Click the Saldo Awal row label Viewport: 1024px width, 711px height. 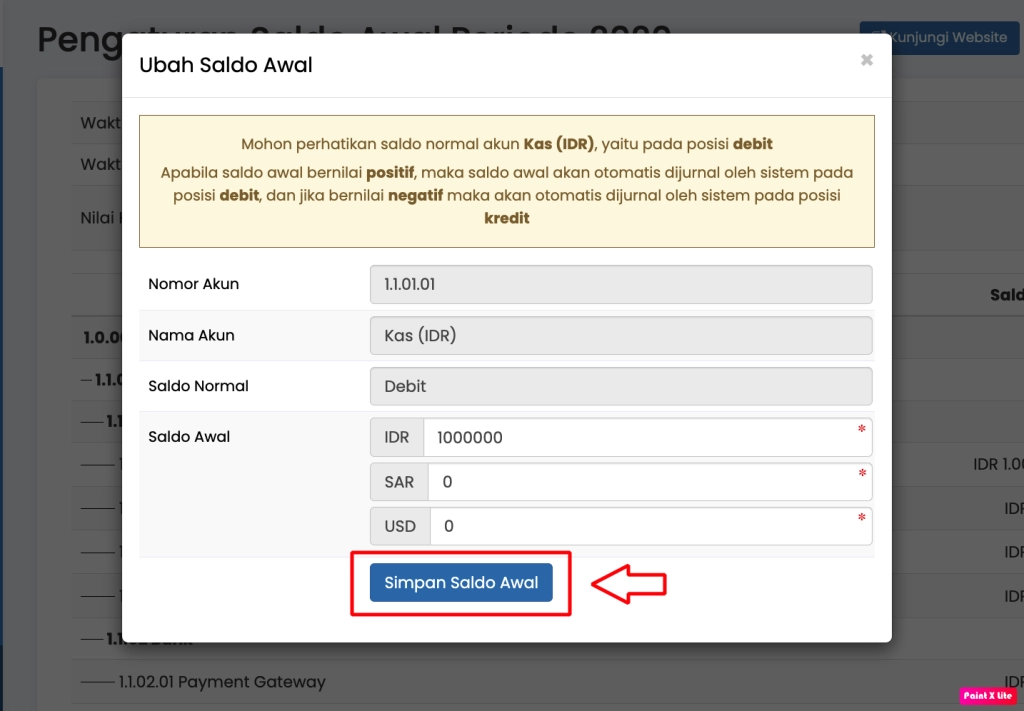[x=189, y=437]
